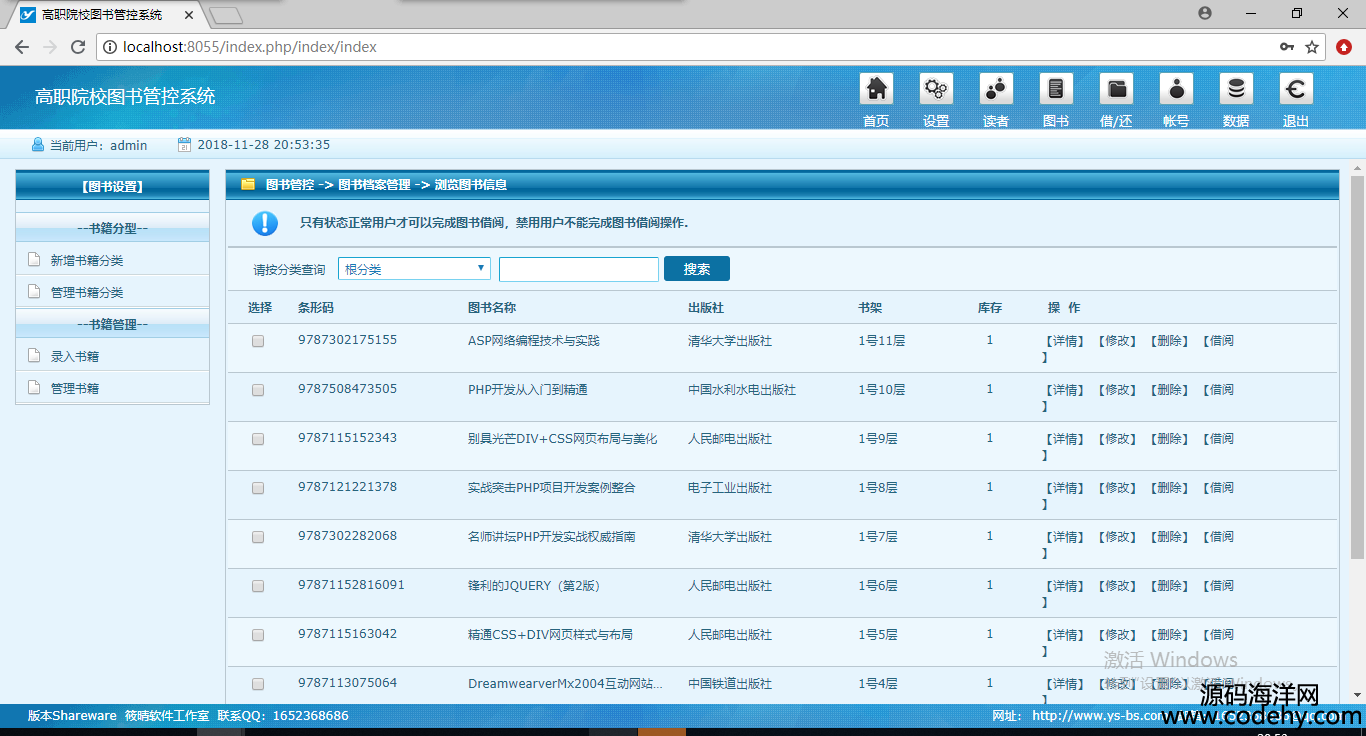Image resolution: width=1366 pixels, height=736 pixels.
Task: Click the 数据 database icon
Action: 1236,90
